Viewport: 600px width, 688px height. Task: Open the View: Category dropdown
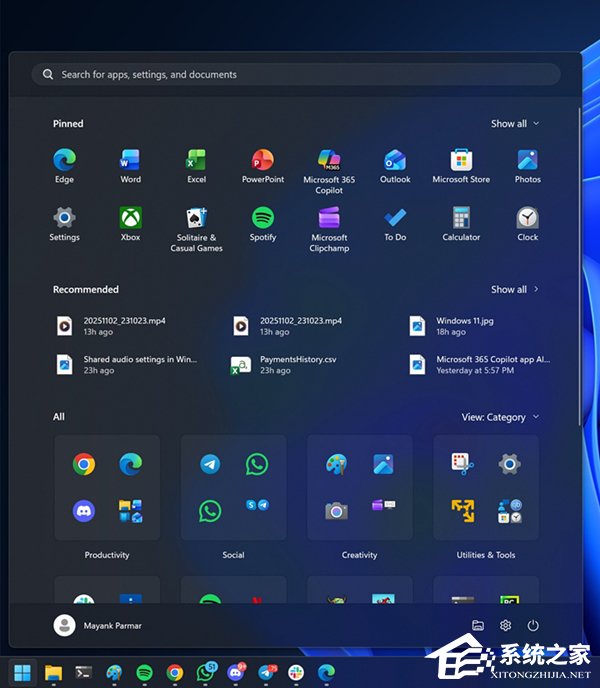500,417
